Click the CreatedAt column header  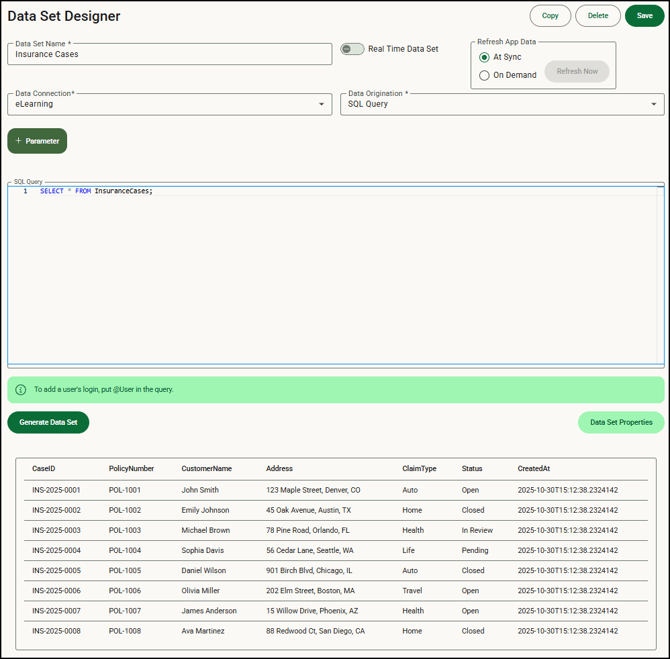coord(534,468)
